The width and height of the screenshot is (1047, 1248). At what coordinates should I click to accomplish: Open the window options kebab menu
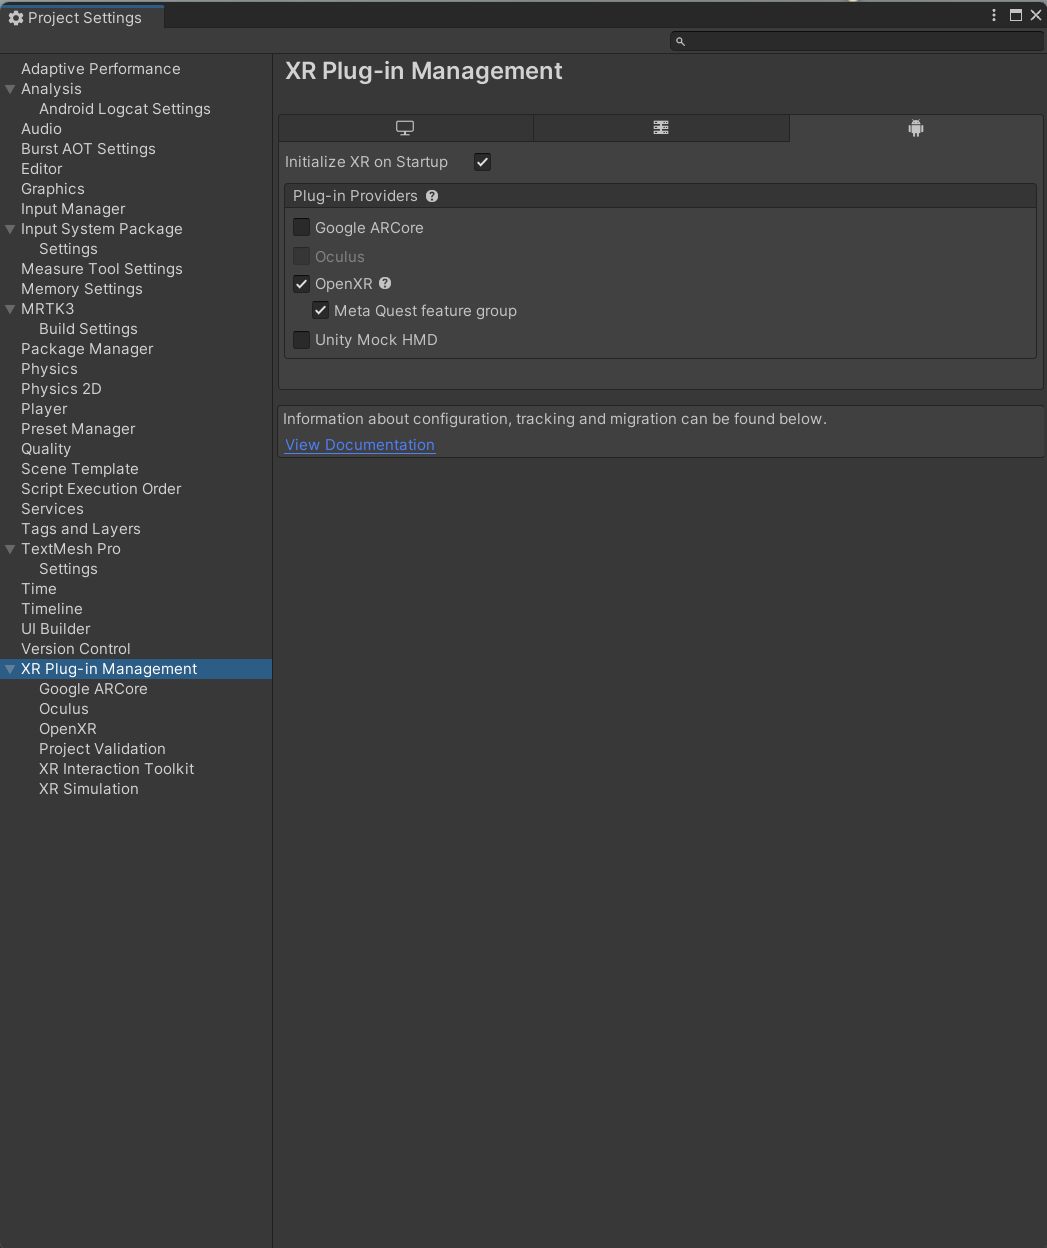993,15
